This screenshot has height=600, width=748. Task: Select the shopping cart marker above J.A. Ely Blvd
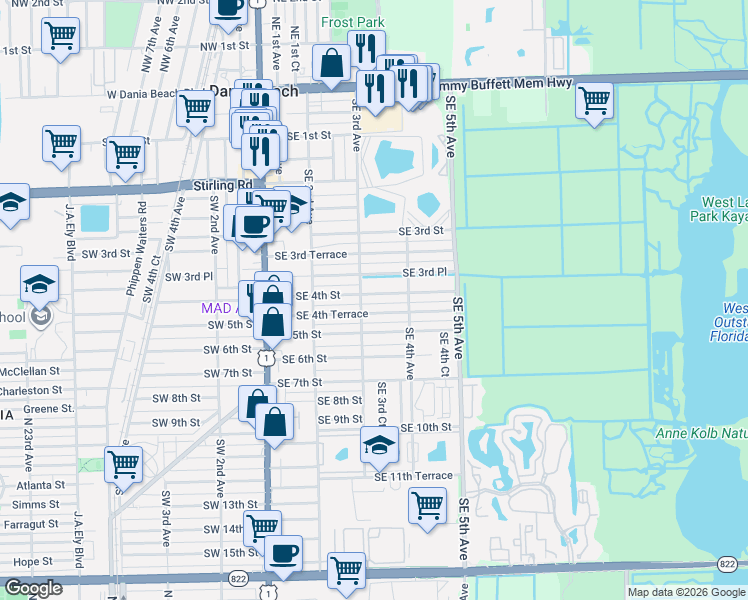[x=62, y=146]
